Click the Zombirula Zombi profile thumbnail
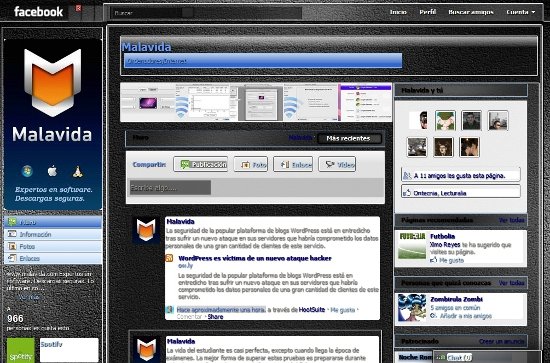 (x=412, y=308)
